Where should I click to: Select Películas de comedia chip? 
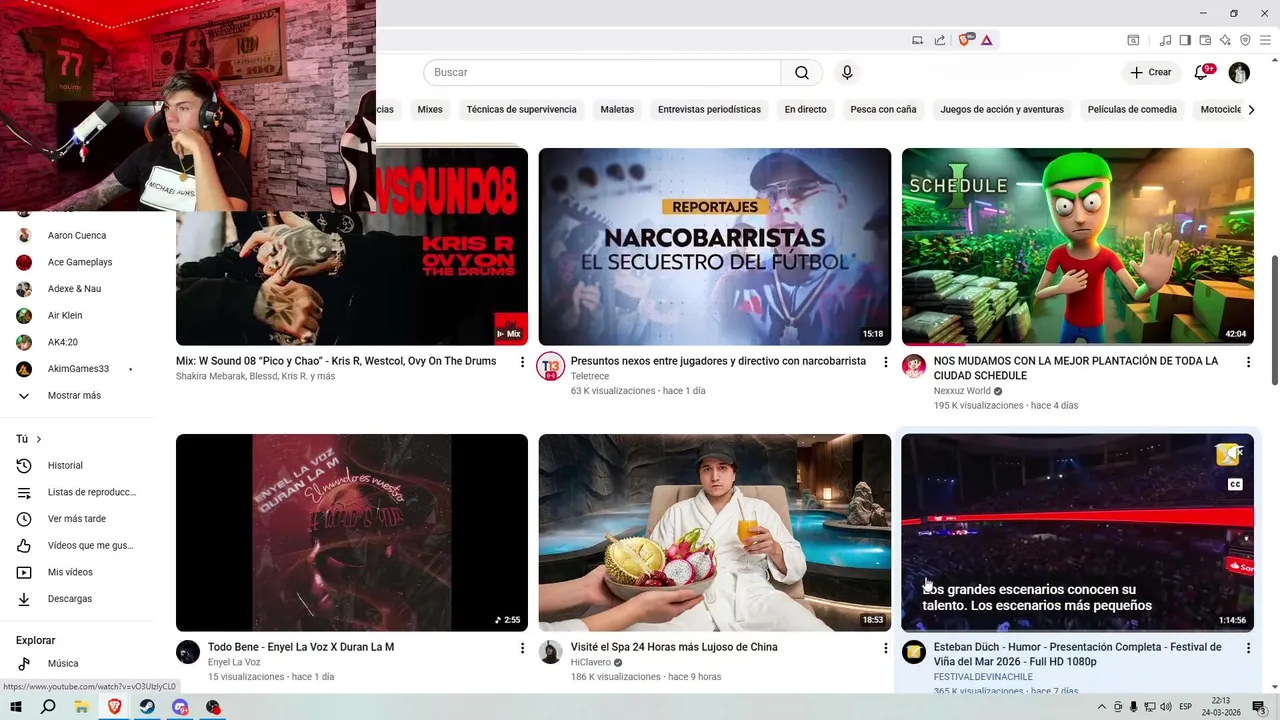pyautogui.click(x=1132, y=109)
